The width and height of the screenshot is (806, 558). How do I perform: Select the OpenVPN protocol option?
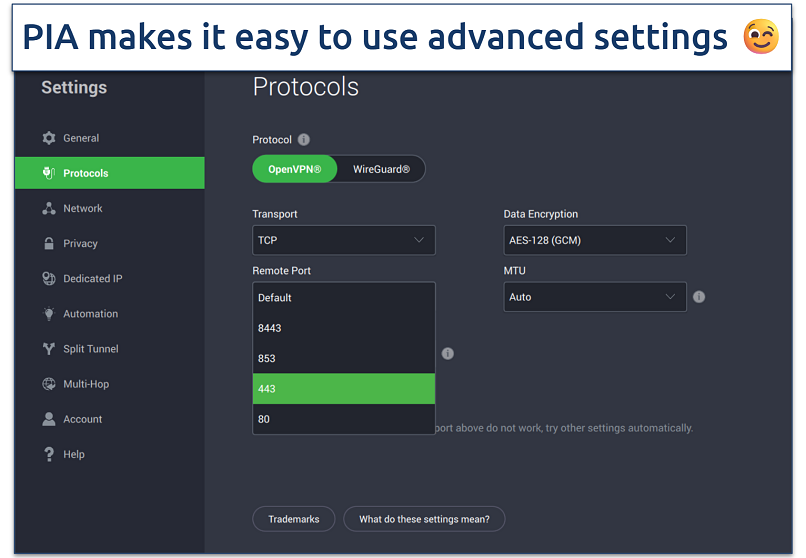pos(294,170)
